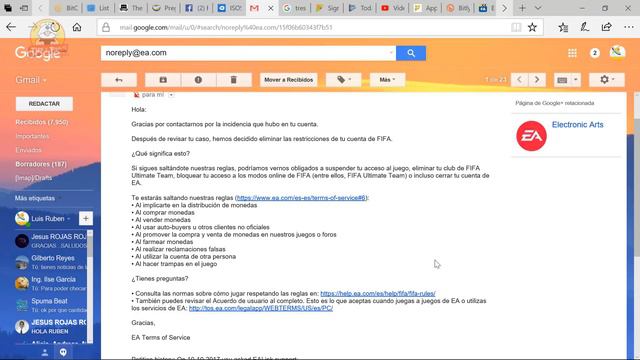Switch to the Google tres tab

pyautogui.click(x=294, y=8)
